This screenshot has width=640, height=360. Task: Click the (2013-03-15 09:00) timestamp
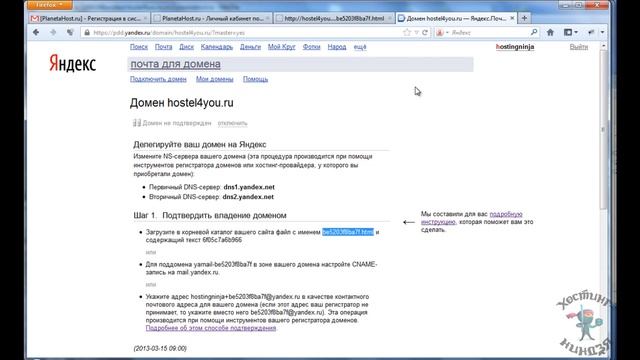coord(160,348)
